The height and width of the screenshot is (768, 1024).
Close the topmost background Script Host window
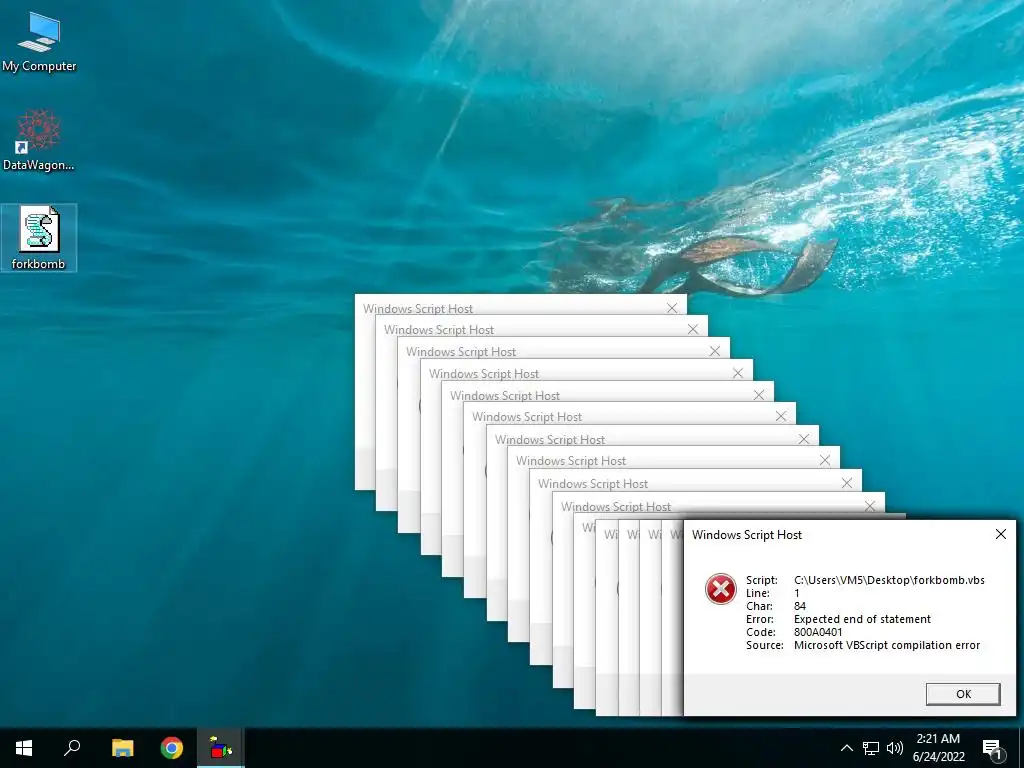pyautogui.click(x=672, y=308)
